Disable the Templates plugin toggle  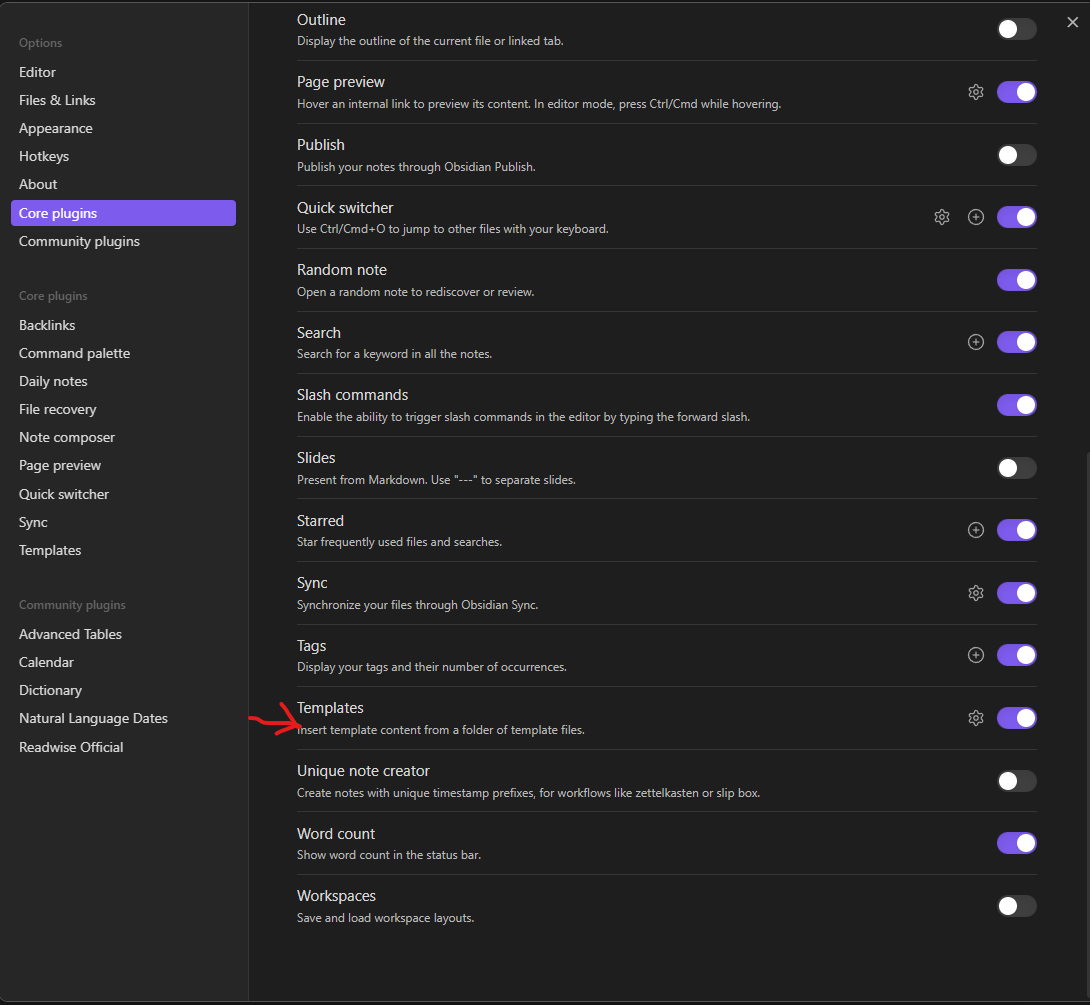point(1016,718)
